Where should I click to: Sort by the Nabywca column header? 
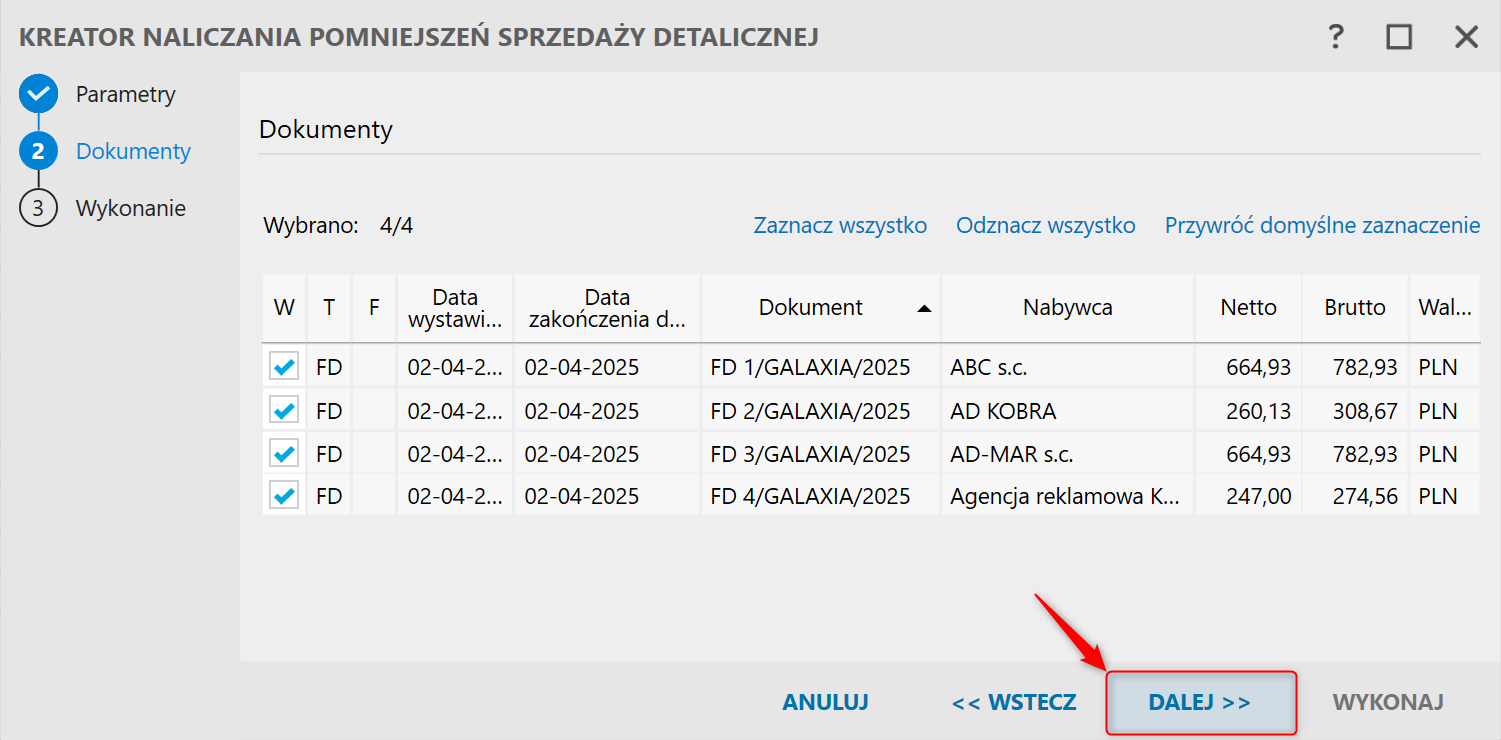click(x=1067, y=307)
